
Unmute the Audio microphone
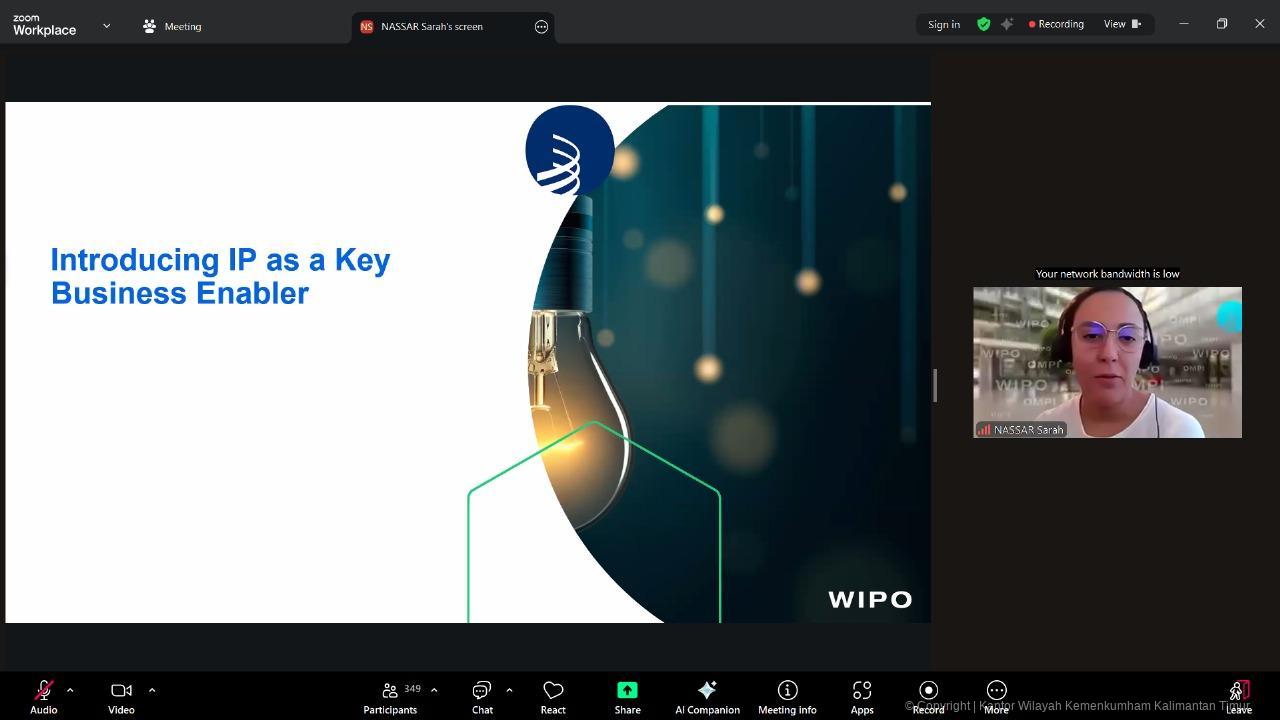(x=43, y=697)
